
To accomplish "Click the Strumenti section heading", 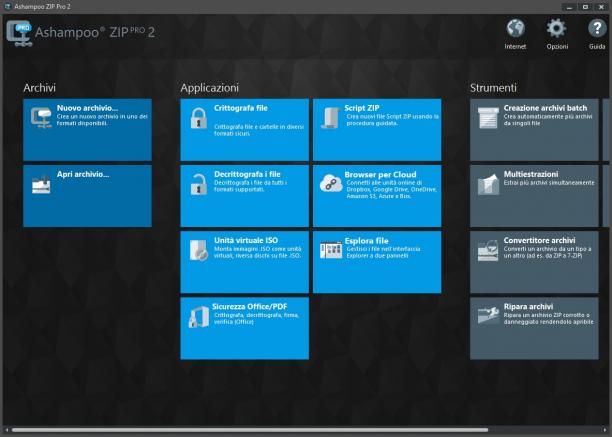I will click(x=493, y=88).
